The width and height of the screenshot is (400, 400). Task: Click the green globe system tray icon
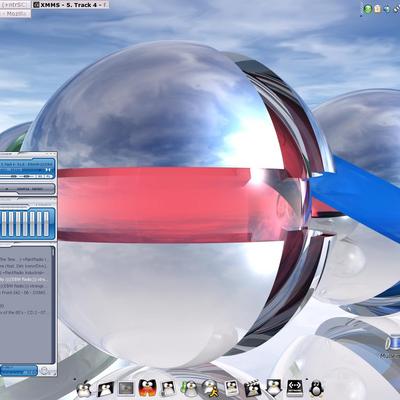point(368,9)
